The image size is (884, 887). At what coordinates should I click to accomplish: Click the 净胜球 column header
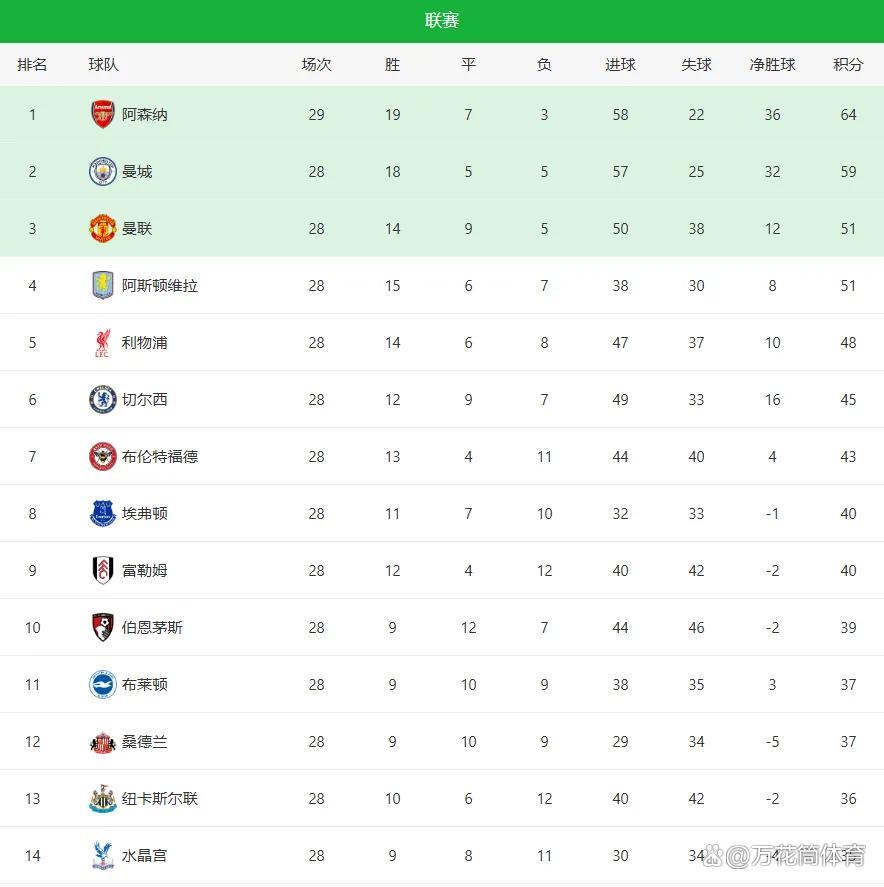pos(772,65)
